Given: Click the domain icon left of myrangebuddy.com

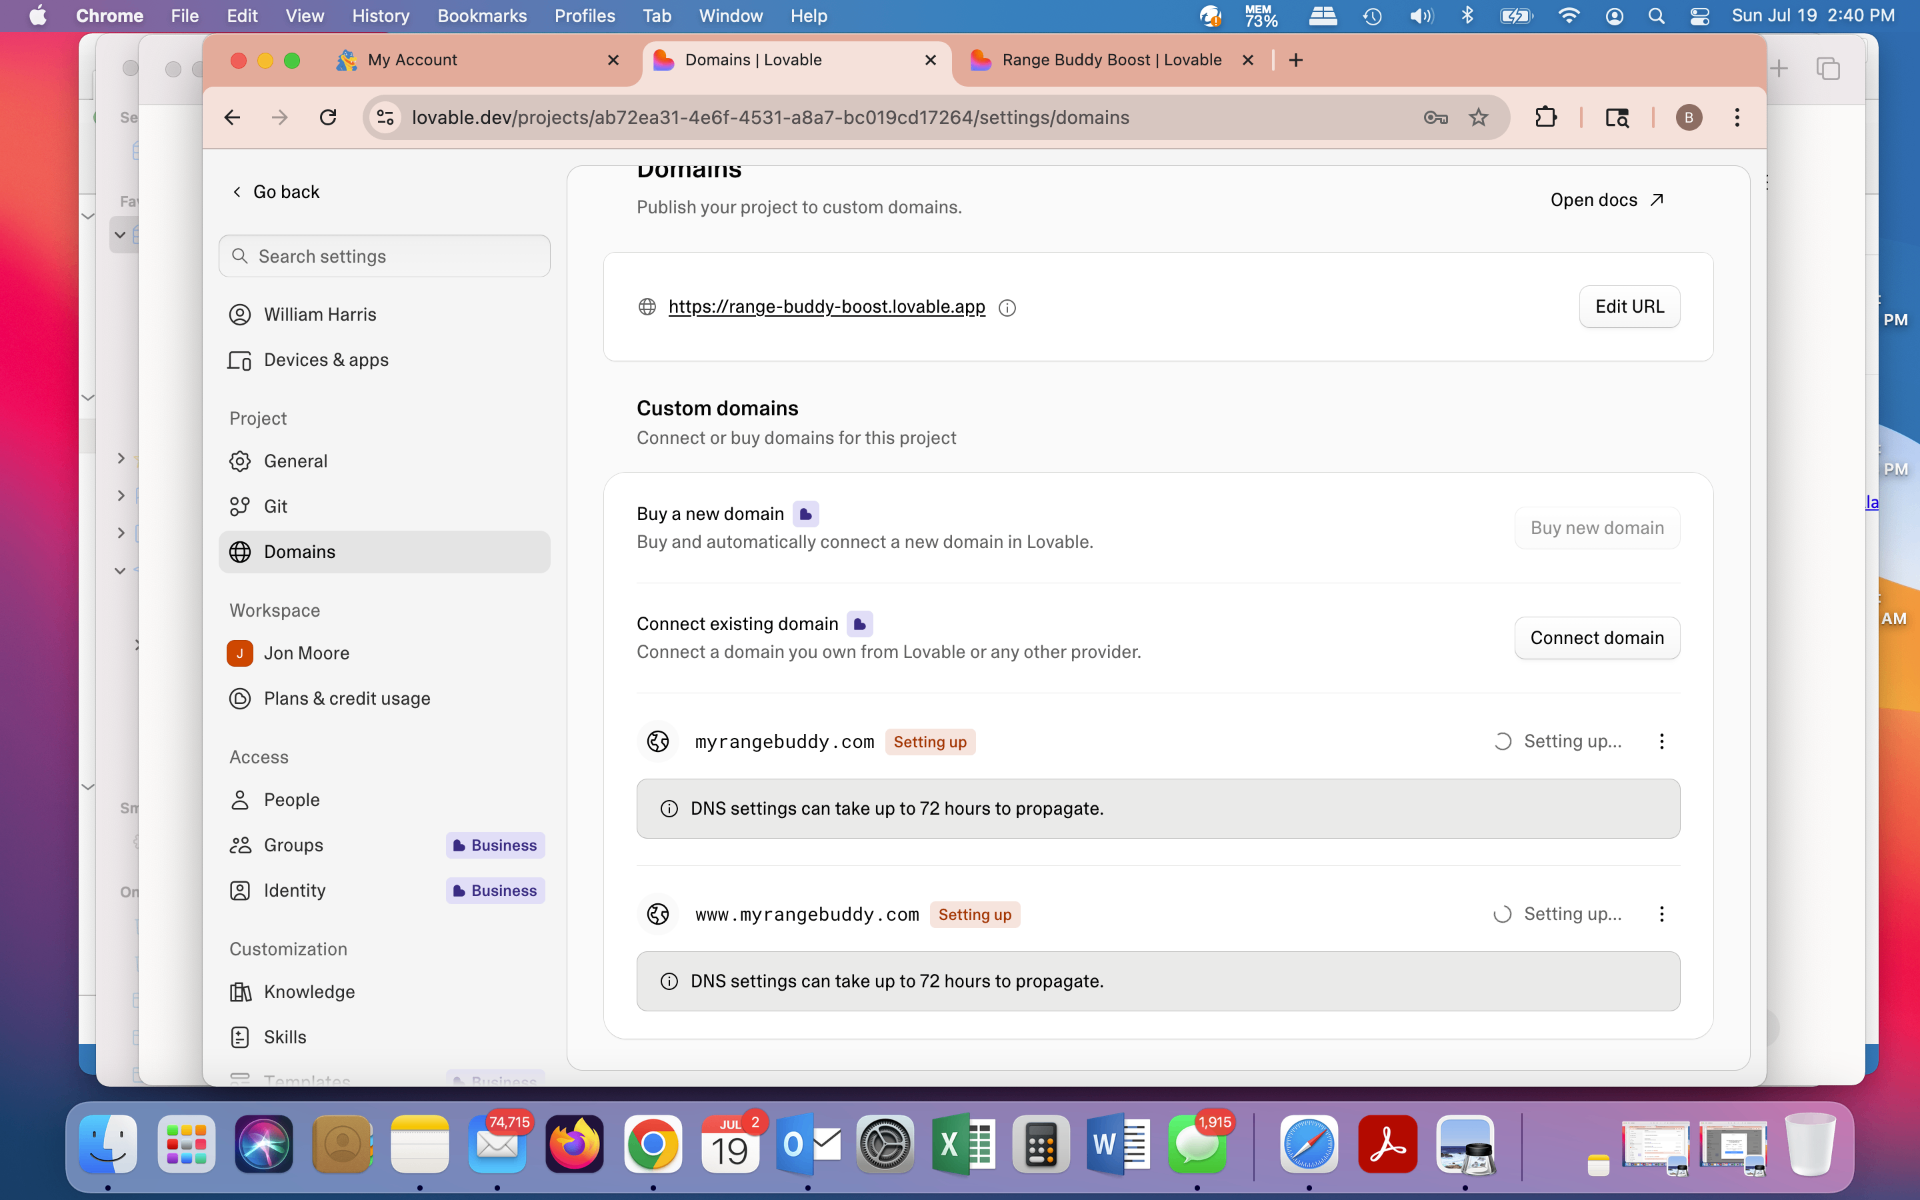Looking at the screenshot, I should pyautogui.click(x=658, y=741).
